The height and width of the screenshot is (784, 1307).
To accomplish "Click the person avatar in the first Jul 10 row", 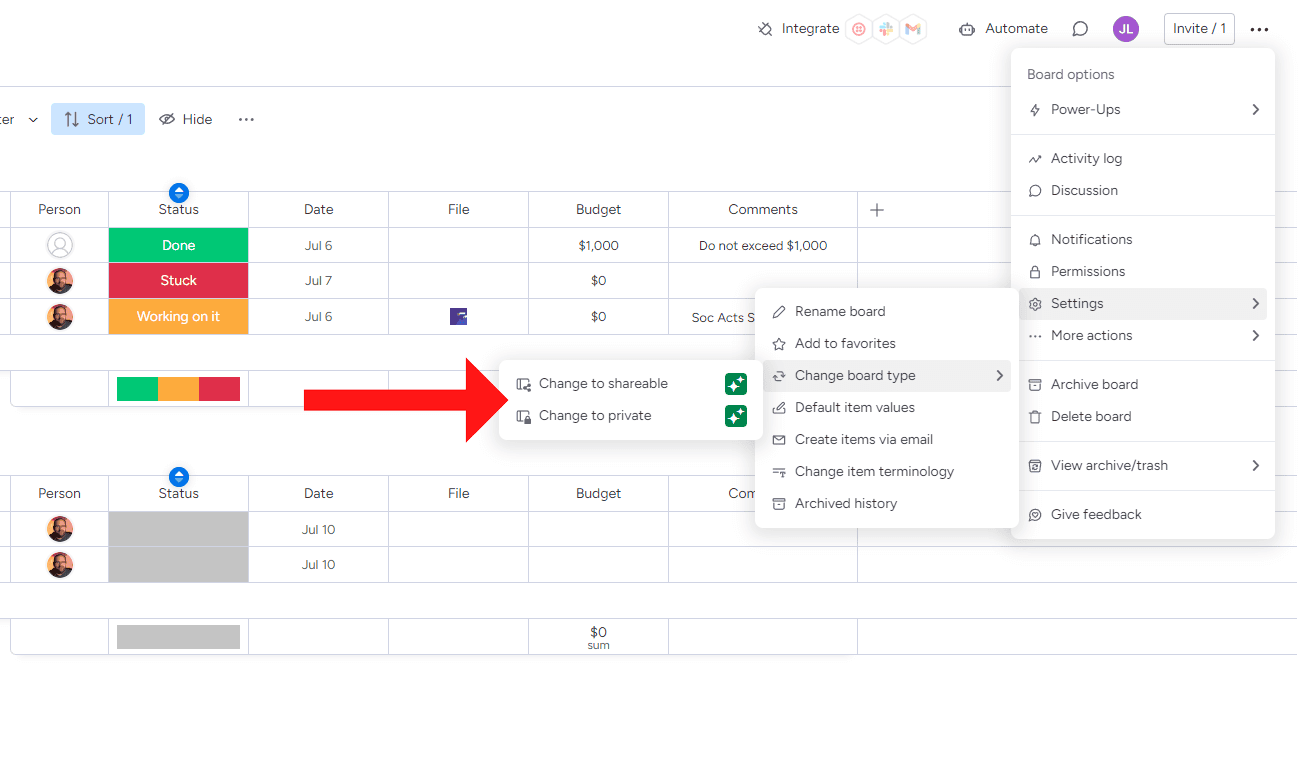I will [x=60, y=529].
